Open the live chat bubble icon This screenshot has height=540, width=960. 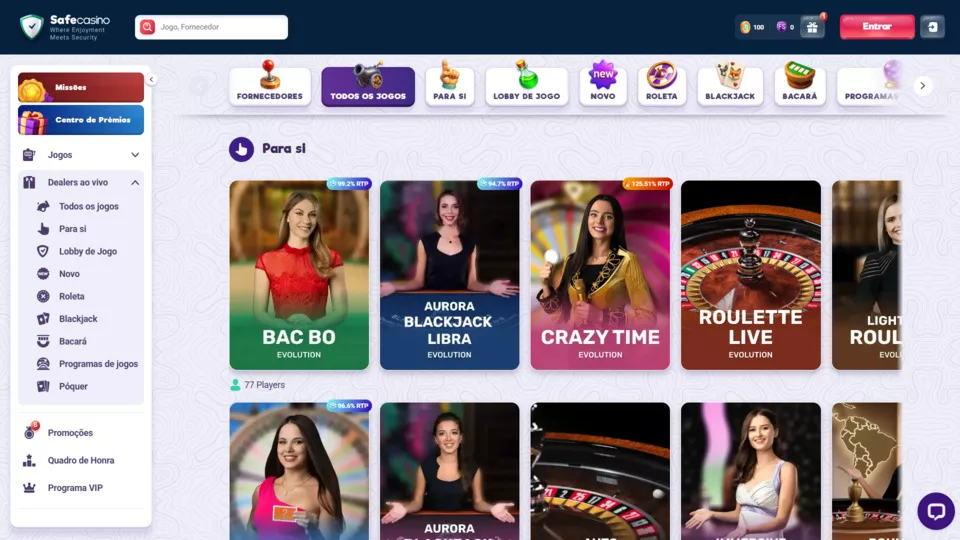pyautogui.click(x=936, y=511)
